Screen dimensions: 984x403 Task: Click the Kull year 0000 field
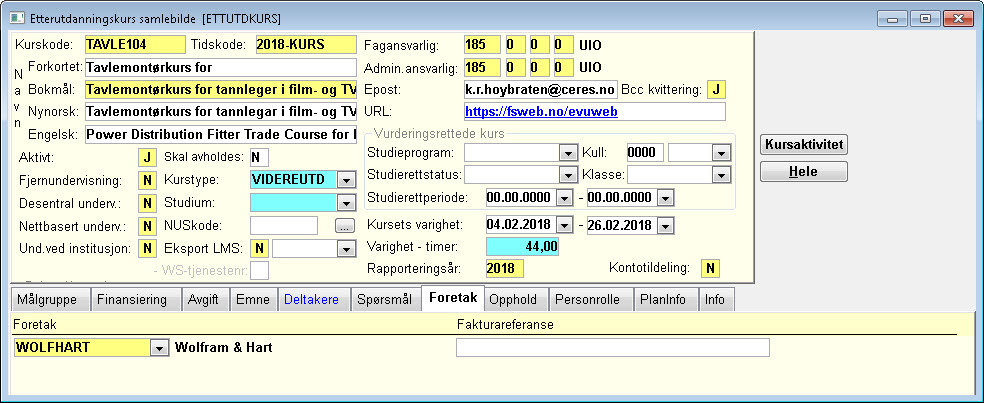point(644,153)
